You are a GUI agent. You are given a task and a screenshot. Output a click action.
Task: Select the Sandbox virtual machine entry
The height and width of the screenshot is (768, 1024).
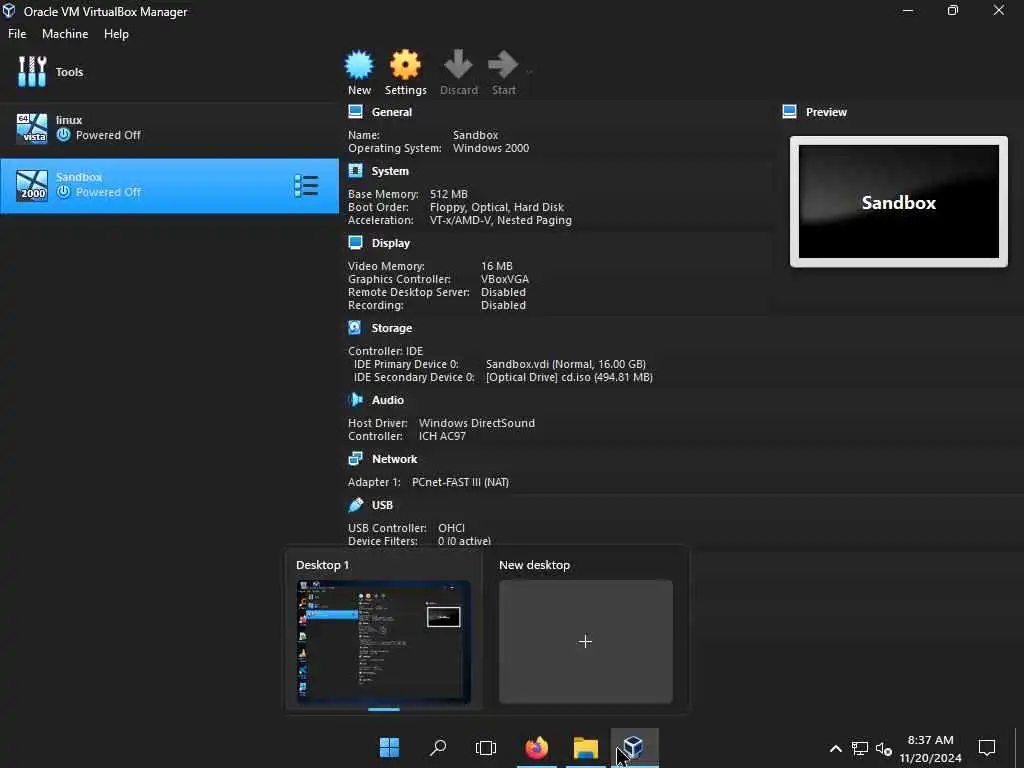tap(169, 185)
